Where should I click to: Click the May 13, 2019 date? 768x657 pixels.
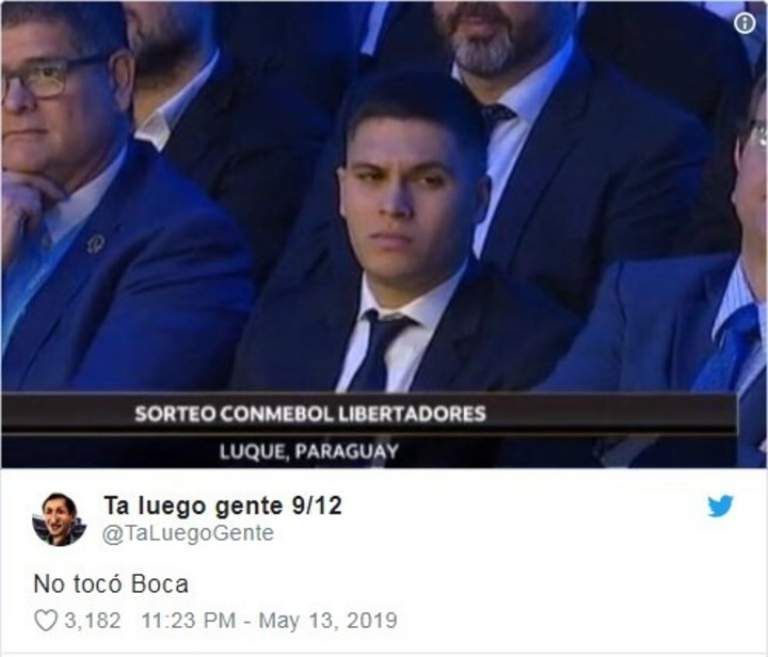click(328, 621)
